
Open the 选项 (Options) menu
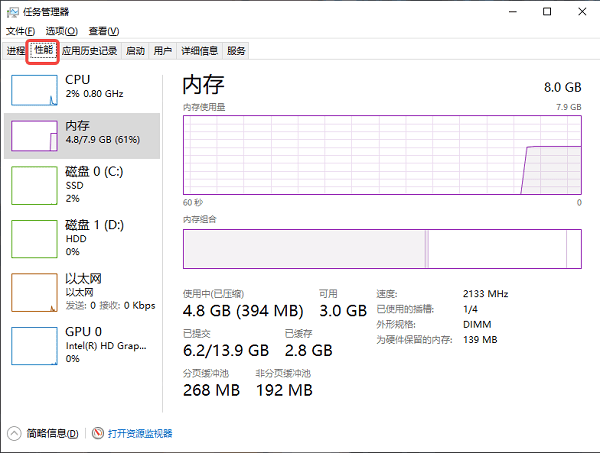(x=61, y=32)
